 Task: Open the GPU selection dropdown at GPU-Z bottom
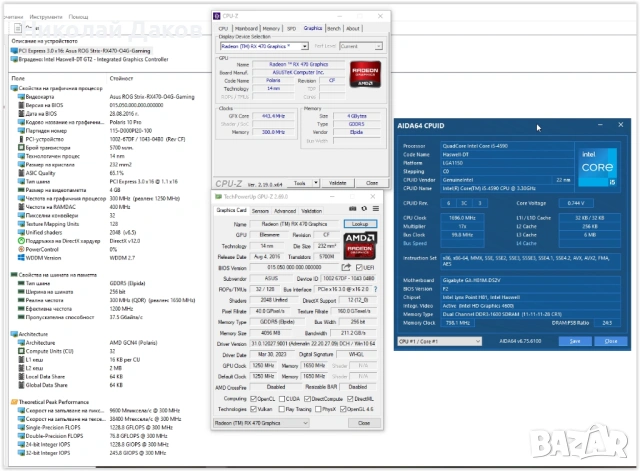click(x=261, y=423)
